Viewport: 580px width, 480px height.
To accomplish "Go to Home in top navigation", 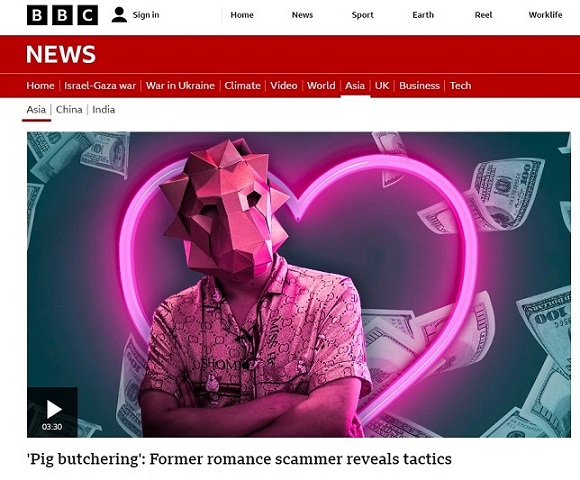I will (x=242, y=15).
